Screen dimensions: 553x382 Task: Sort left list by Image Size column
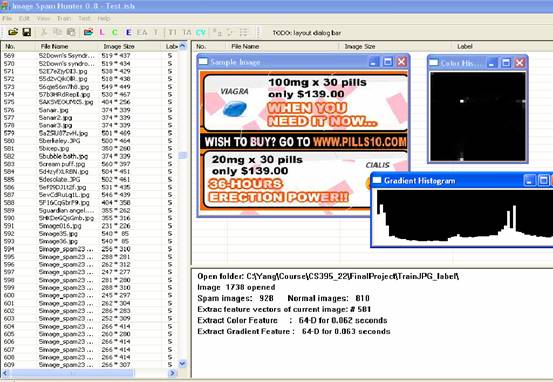(130, 46)
